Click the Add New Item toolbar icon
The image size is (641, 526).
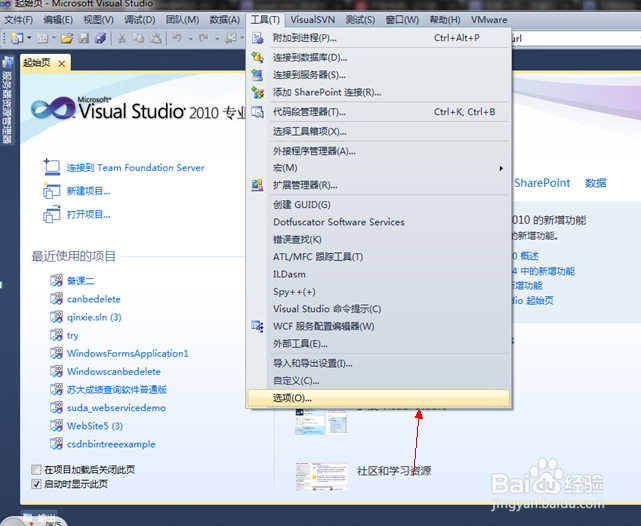tap(42, 38)
